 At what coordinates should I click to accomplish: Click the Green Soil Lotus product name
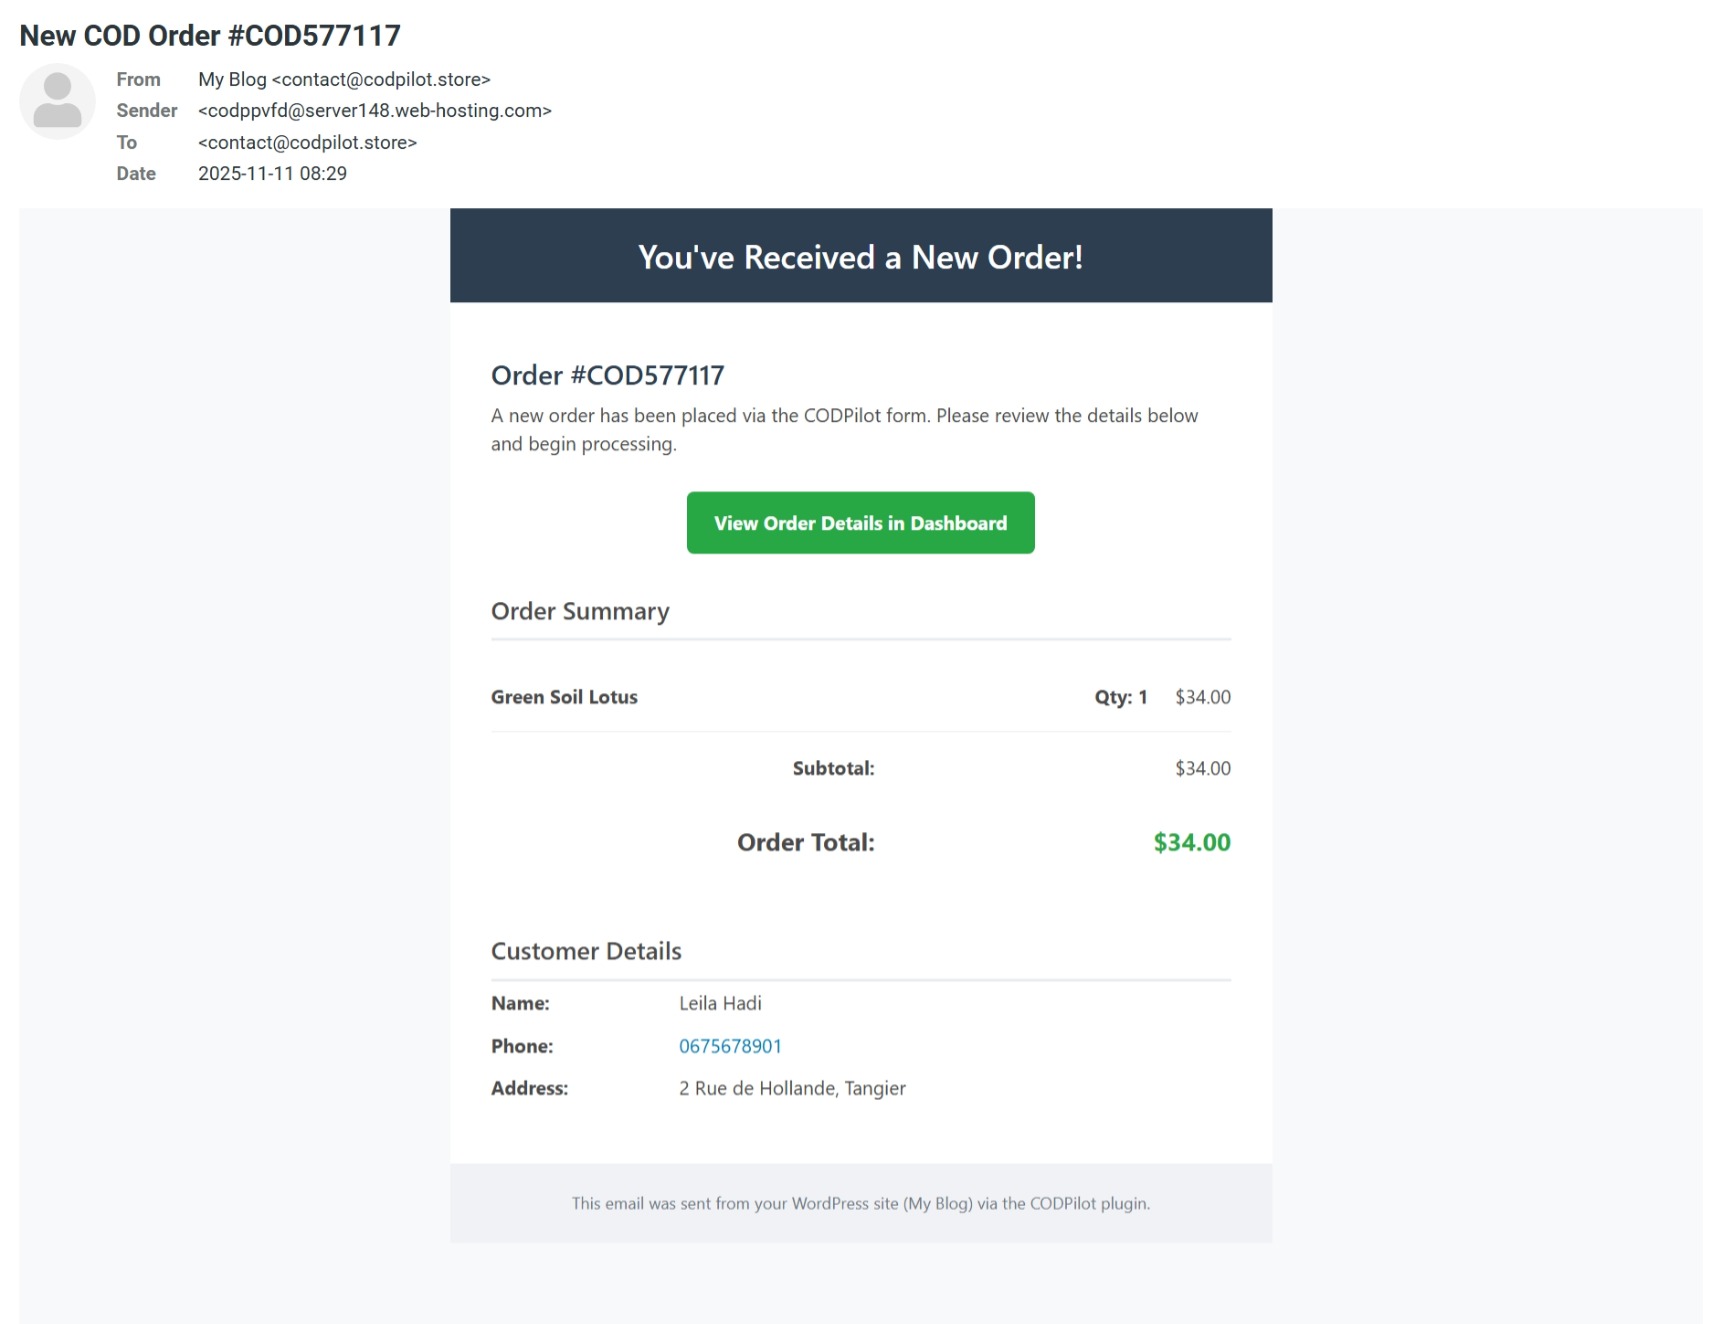tap(564, 697)
